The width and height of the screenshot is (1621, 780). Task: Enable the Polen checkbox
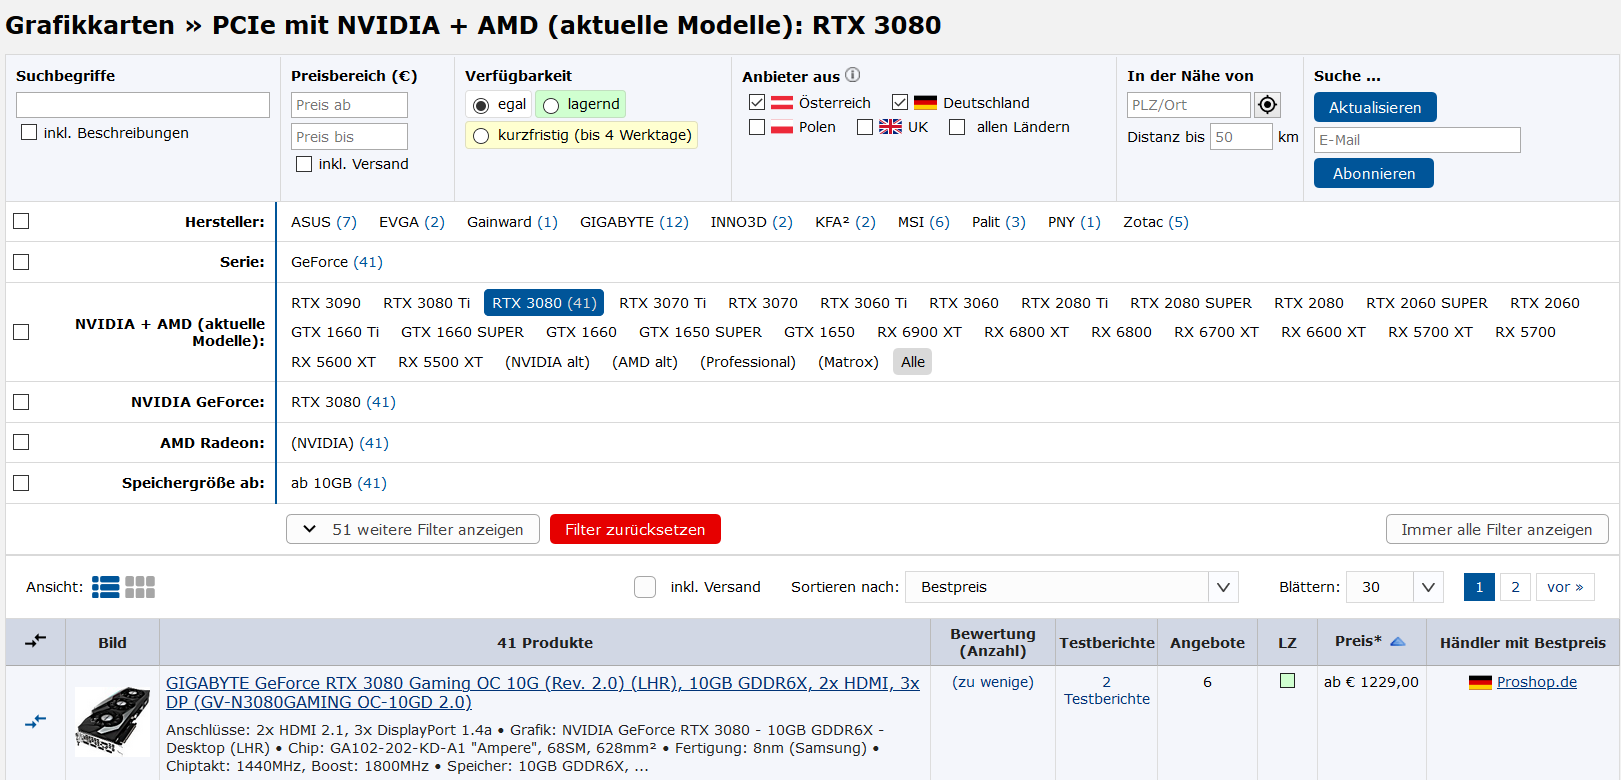coord(757,127)
